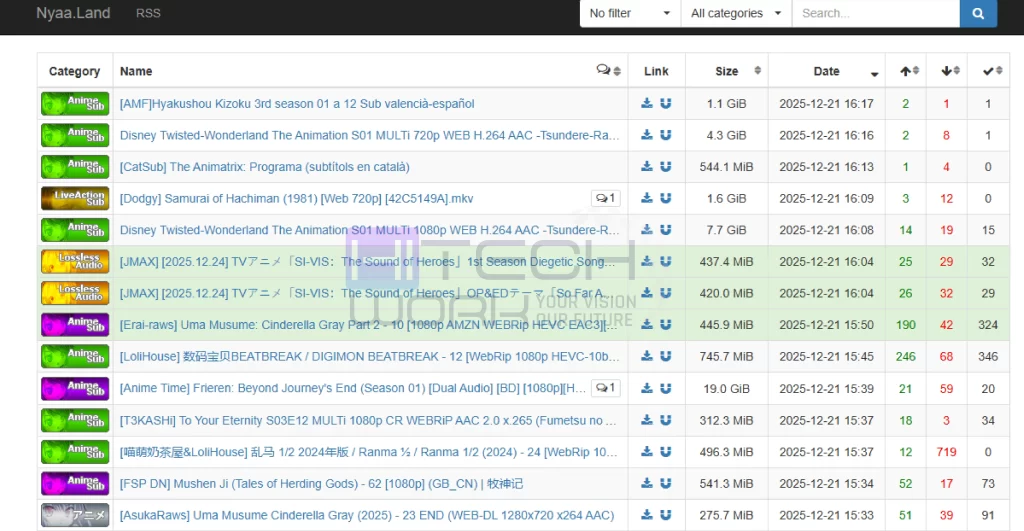
Task: Download torrent file for Hyakushou Kizoku row
Action: click(x=647, y=103)
